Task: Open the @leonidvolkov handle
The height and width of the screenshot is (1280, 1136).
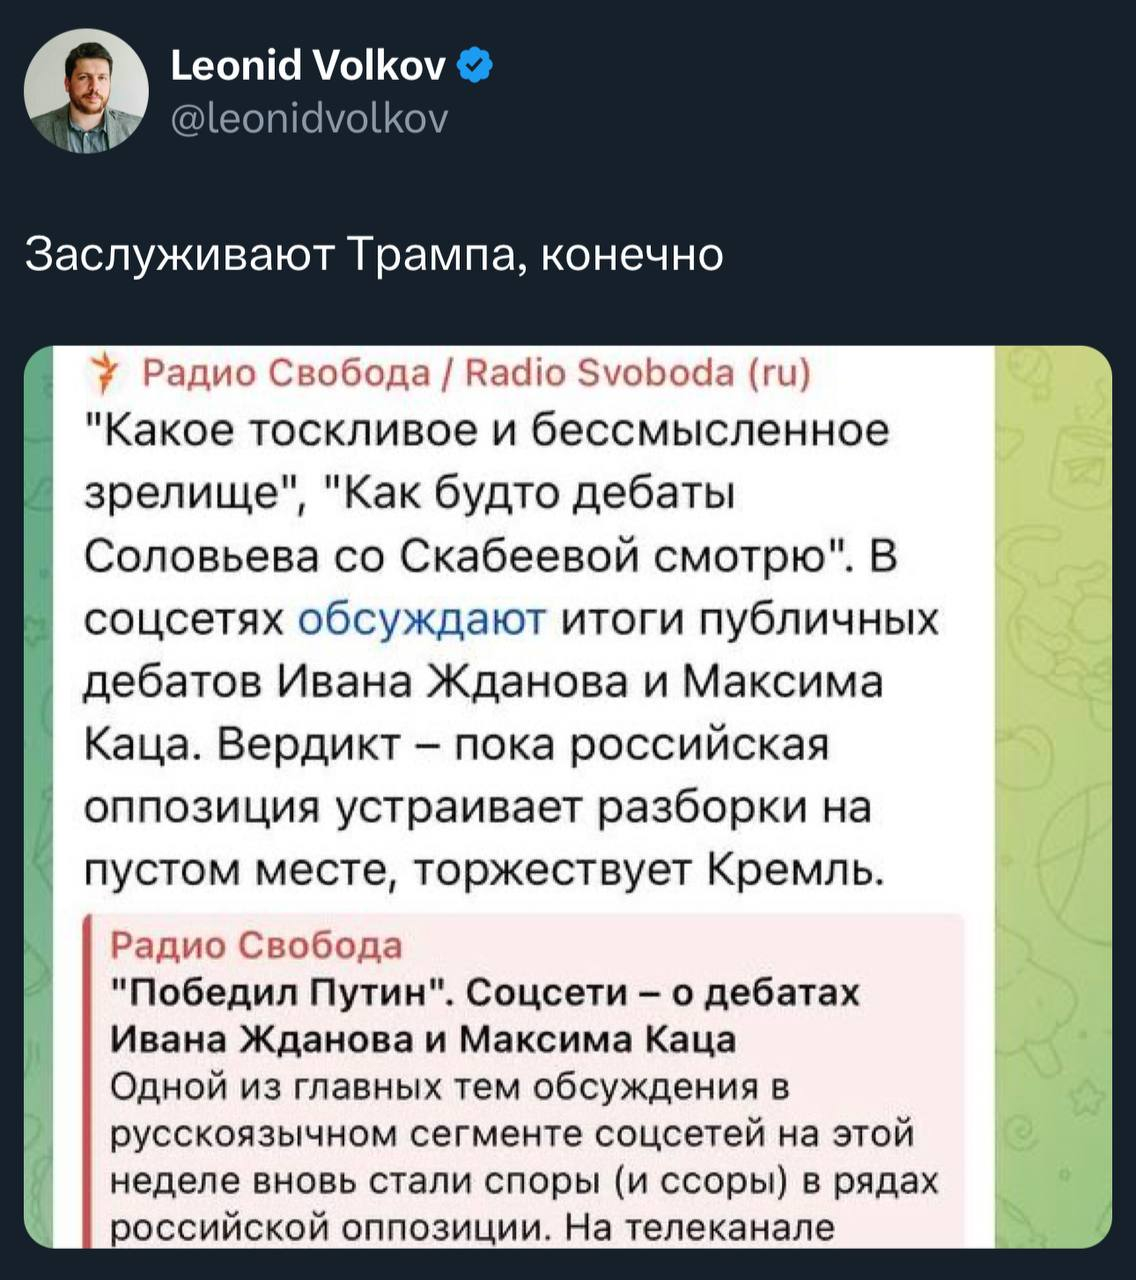Action: [310, 119]
